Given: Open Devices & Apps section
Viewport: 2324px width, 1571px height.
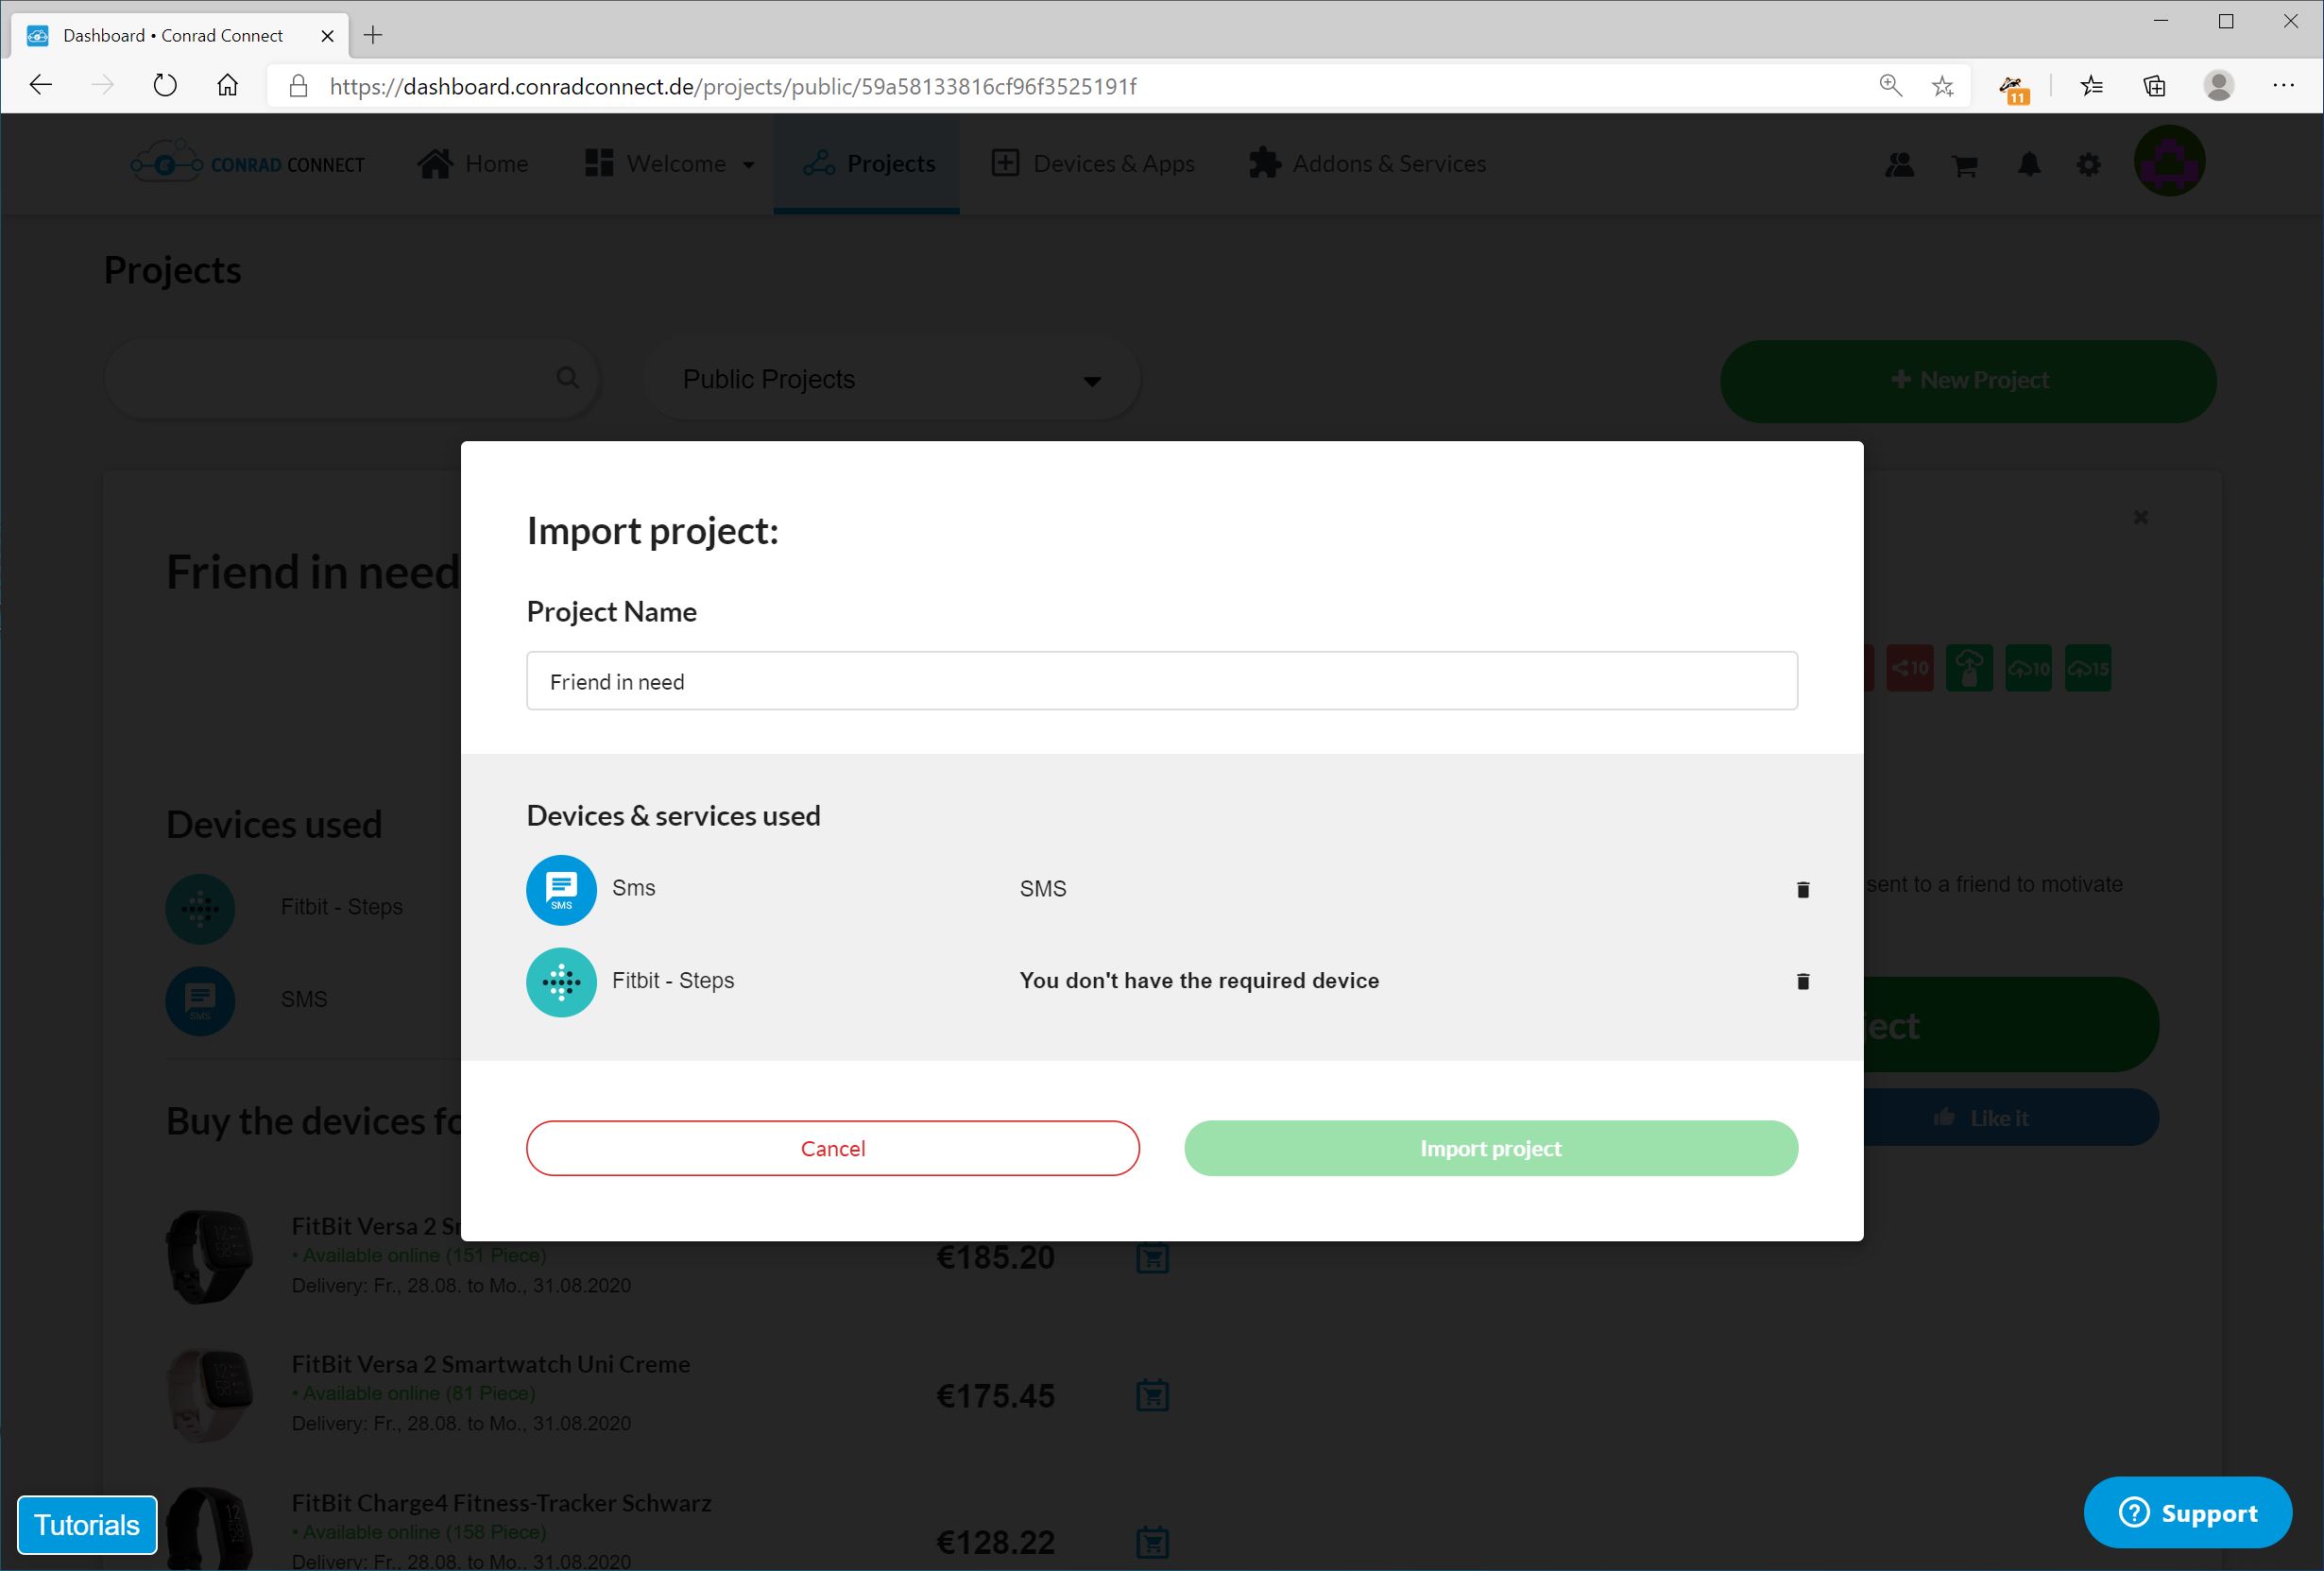Looking at the screenshot, I should (x=1093, y=164).
